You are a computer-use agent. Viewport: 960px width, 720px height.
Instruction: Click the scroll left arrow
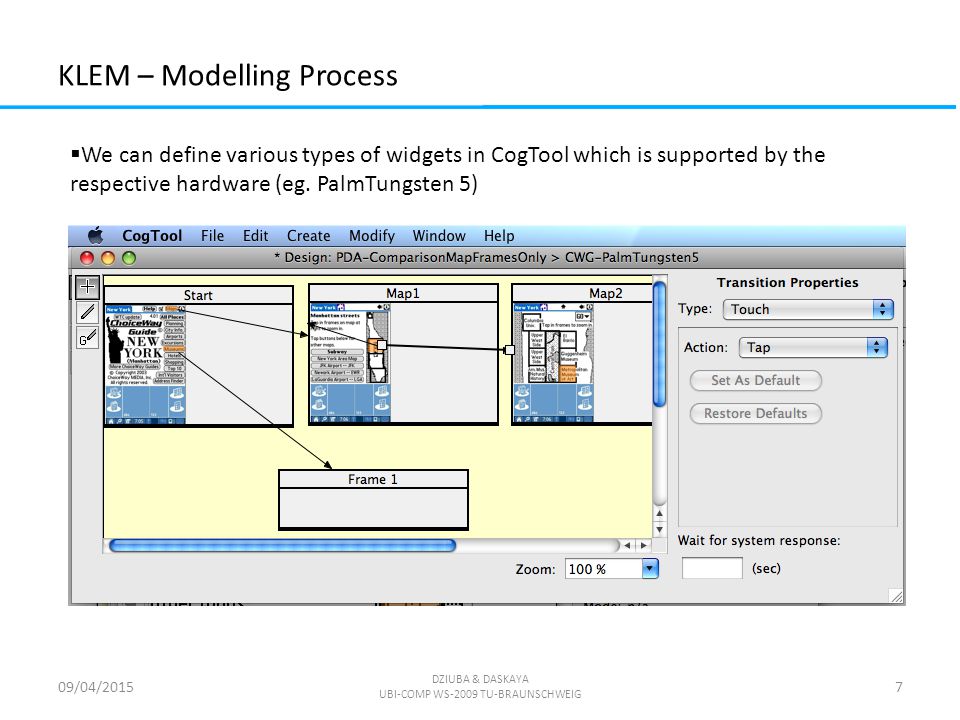tap(627, 546)
